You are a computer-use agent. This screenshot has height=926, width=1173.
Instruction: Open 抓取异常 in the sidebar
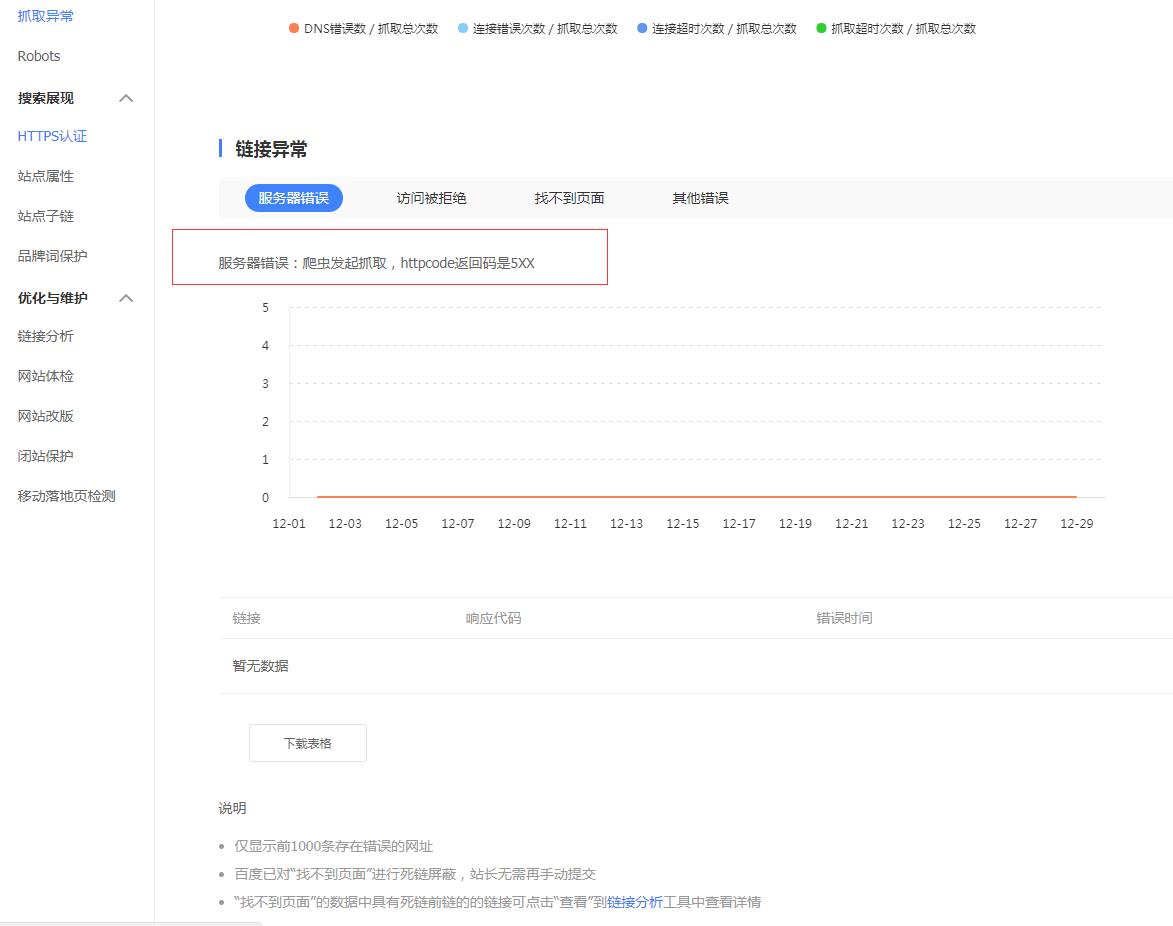click(x=45, y=16)
